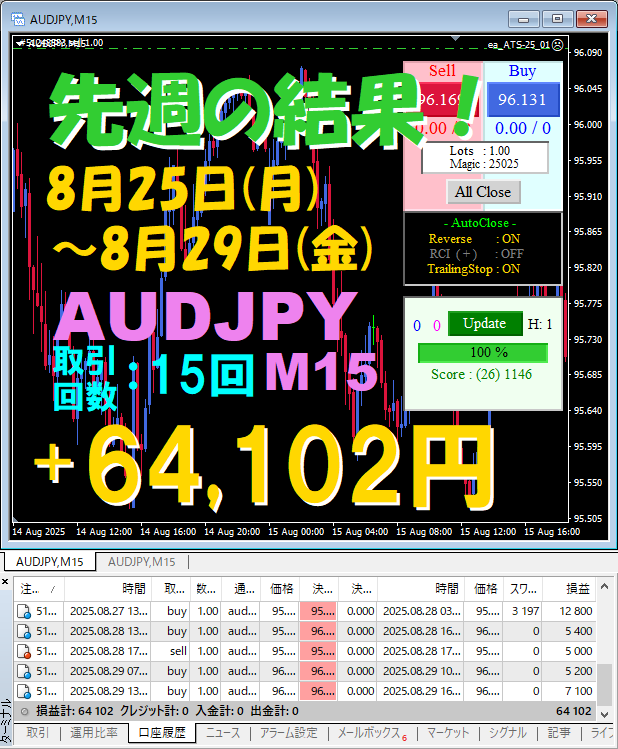Click the 96.000 price axis label
618x749 pixels.
click(x=588, y=124)
